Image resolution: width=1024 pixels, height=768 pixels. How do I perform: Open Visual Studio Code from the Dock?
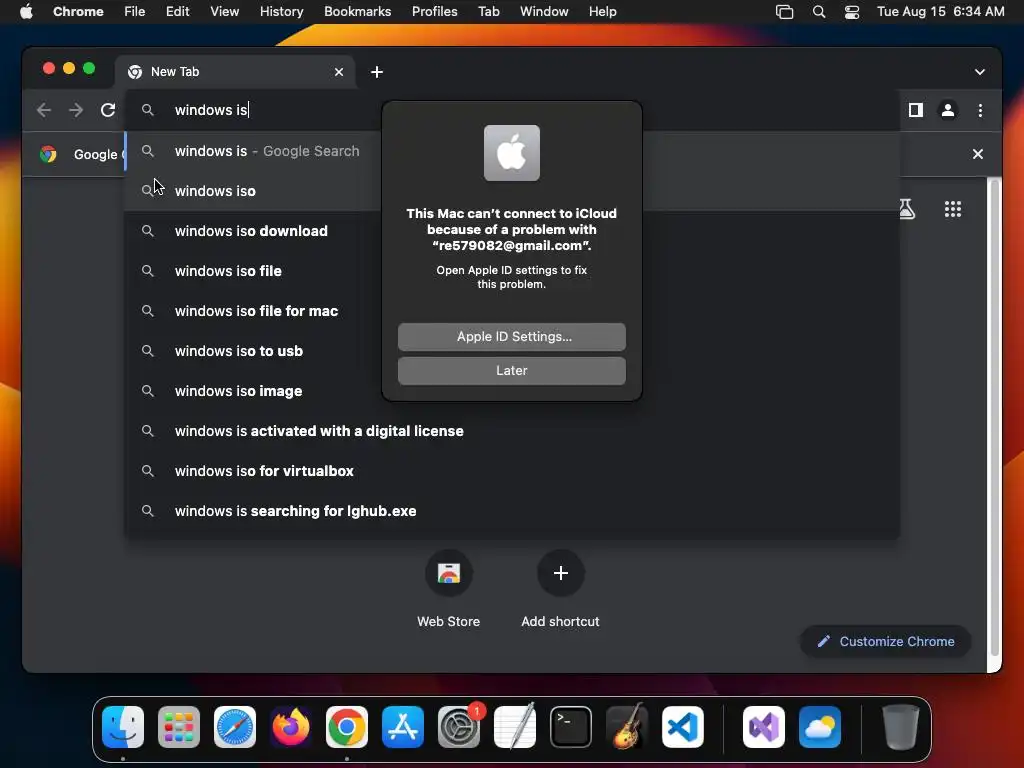[x=682, y=727]
